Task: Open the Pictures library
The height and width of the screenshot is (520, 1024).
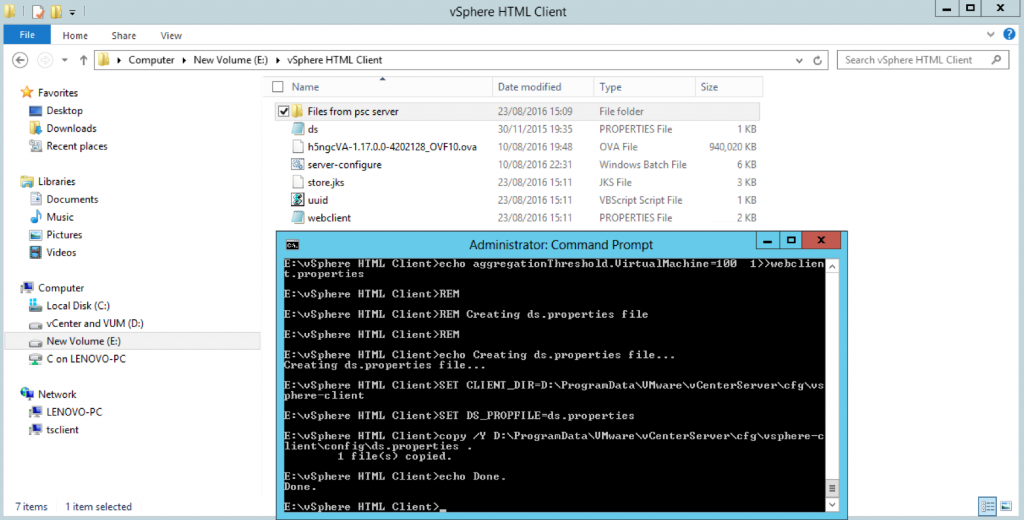Action: tap(64, 235)
